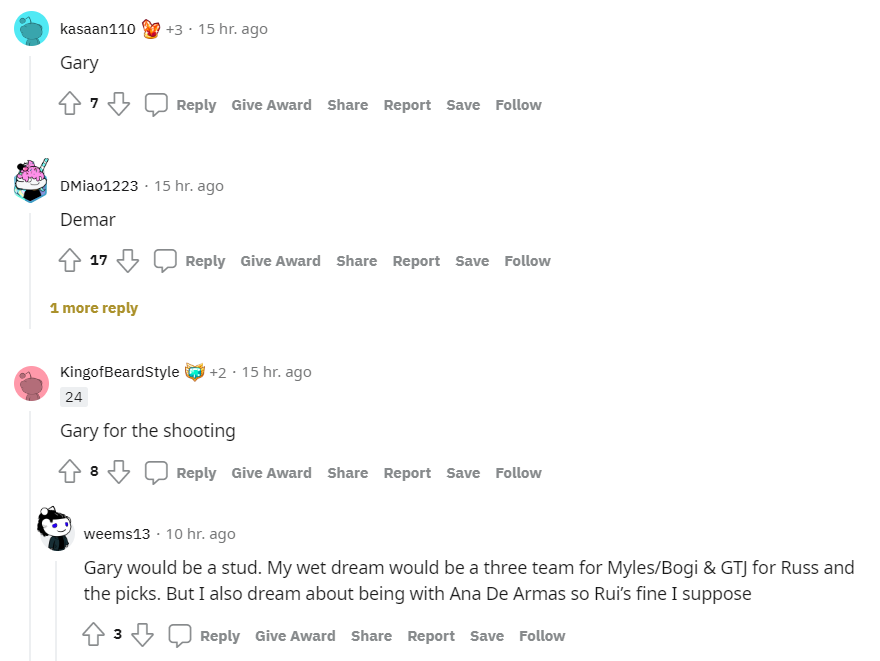
Task: Downvote DMiao1223's "Demar" comment
Action: [128, 261]
